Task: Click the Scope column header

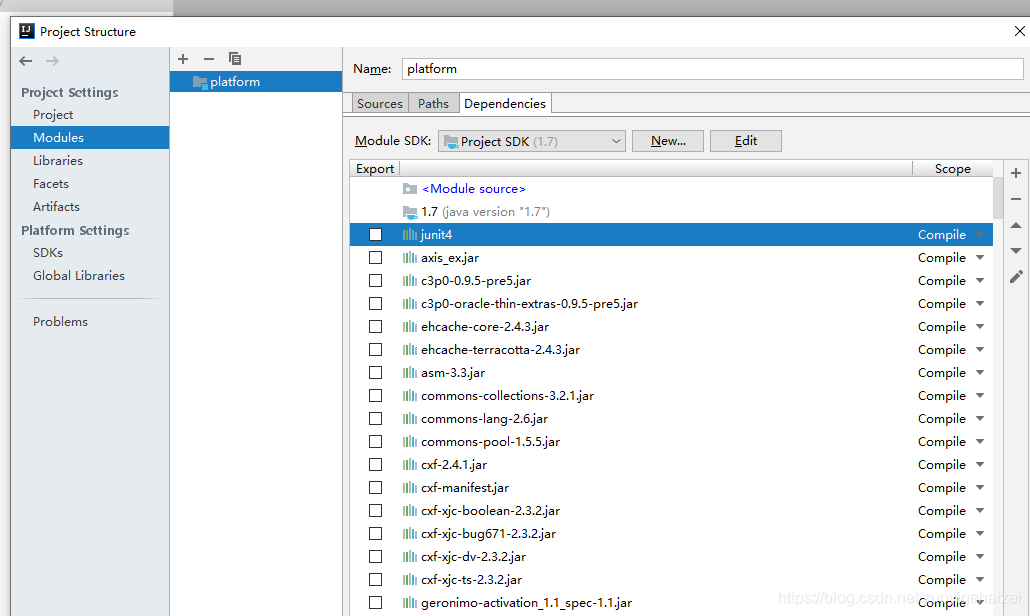Action: coord(952,169)
